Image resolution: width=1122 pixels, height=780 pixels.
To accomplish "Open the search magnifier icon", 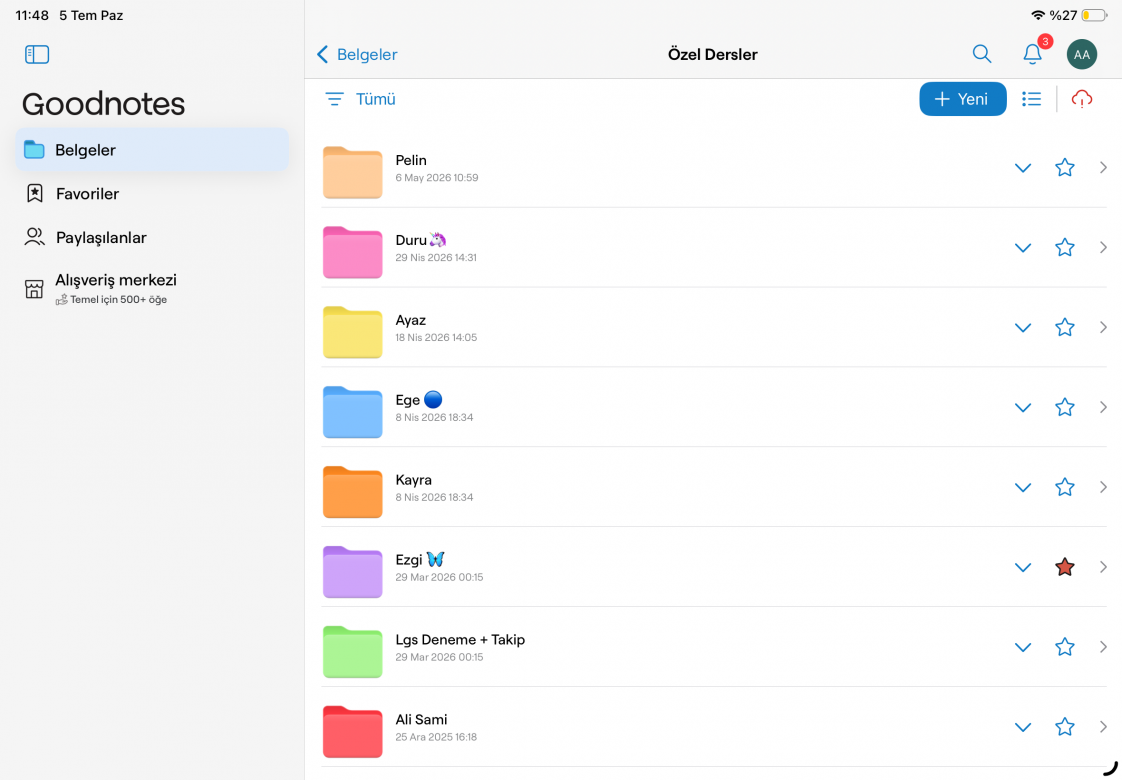I will pos(982,54).
